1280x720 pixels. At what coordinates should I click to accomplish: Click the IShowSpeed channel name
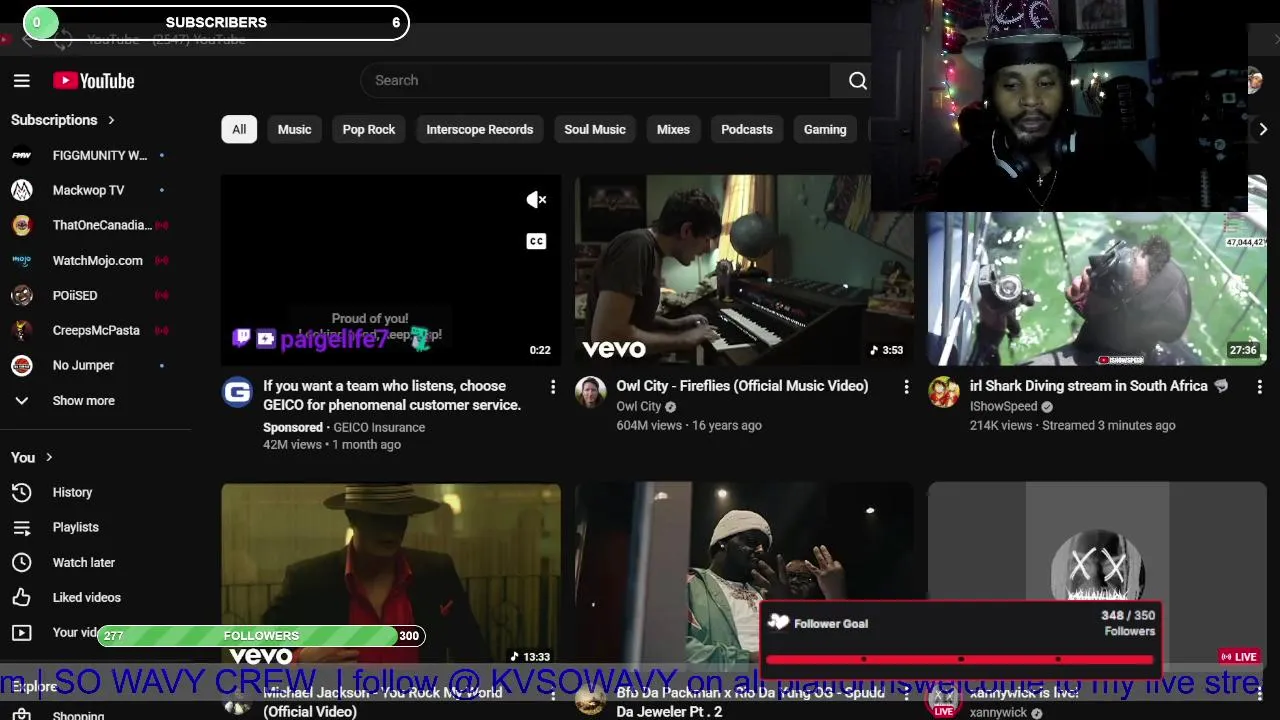(1004, 406)
